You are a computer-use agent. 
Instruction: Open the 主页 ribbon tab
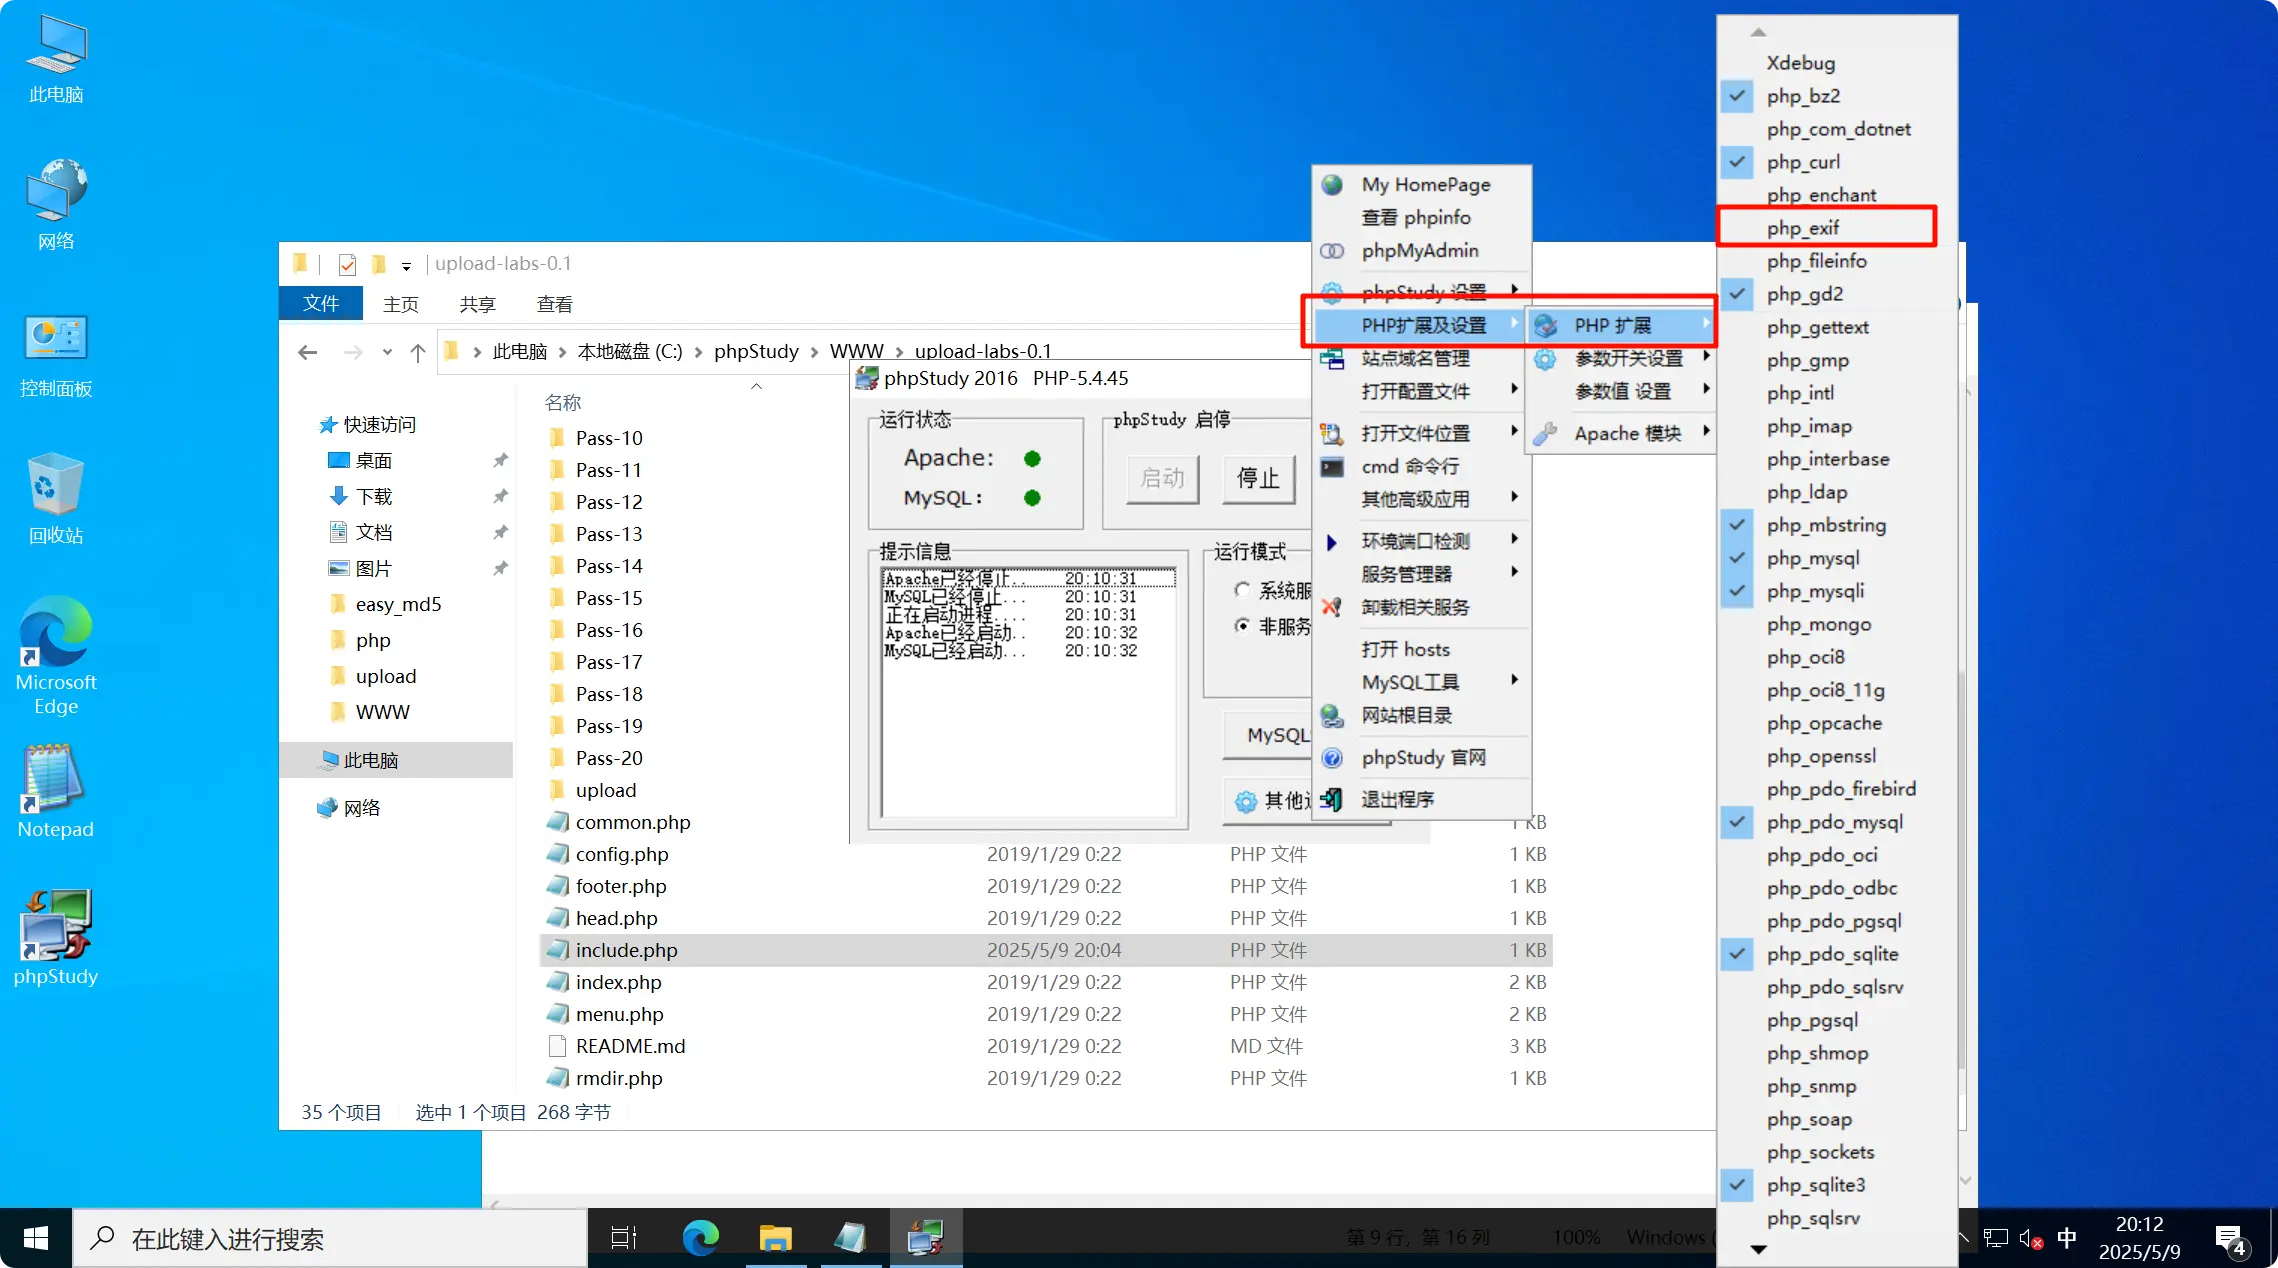(401, 304)
